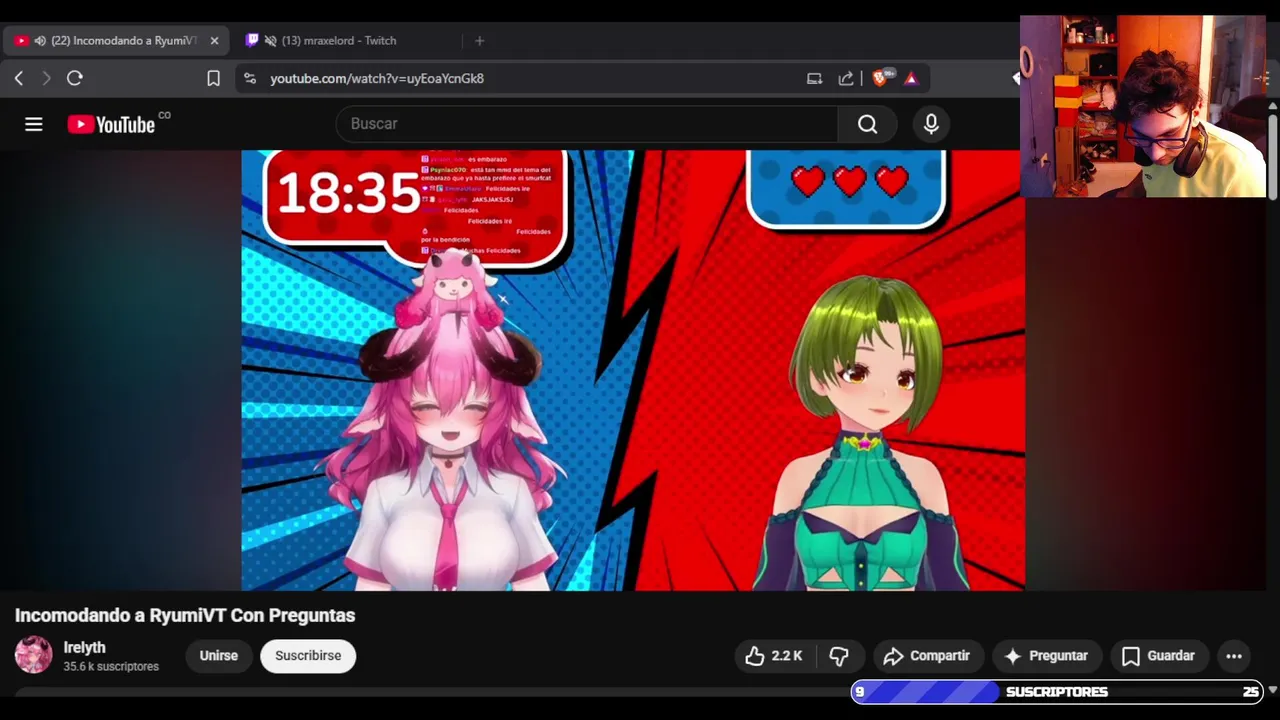Image resolution: width=1280 pixels, height=720 pixels.
Task: Share page via address bar share icon
Action: pyautogui.click(x=846, y=78)
